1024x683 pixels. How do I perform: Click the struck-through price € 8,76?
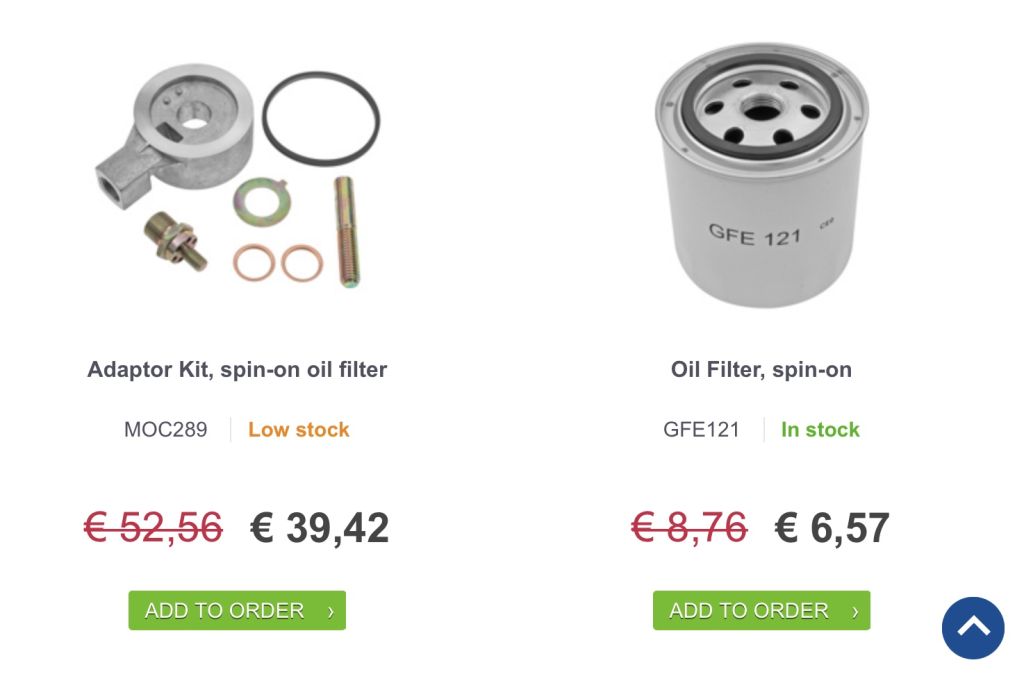pos(689,528)
